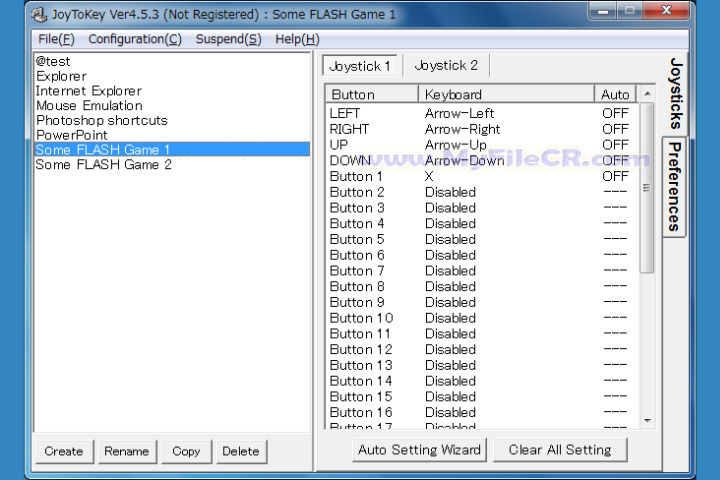Click Arrow-Right keyboard assignment cell
This screenshot has height=480, width=720.
pyautogui.click(x=462, y=129)
